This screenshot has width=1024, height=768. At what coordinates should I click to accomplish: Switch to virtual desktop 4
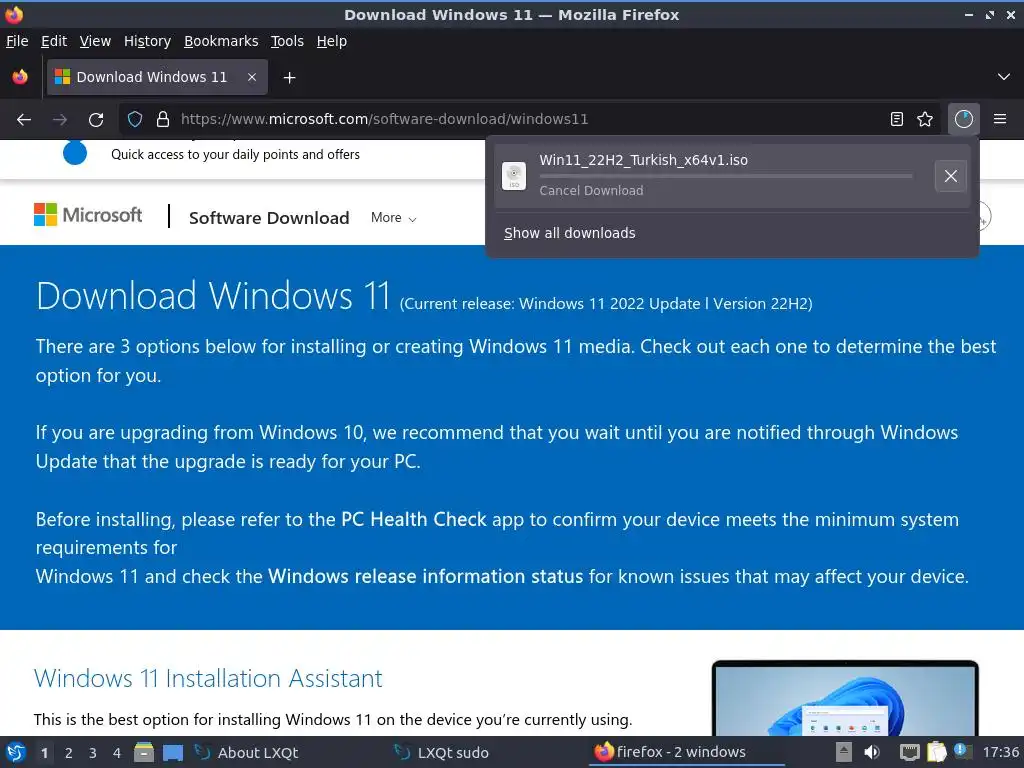click(117, 753)
